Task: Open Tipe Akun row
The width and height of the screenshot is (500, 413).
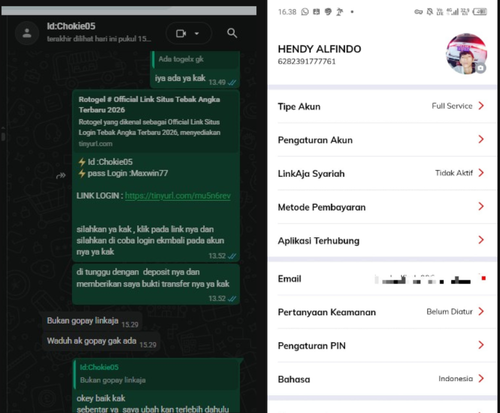Action: tap(382, 106)
